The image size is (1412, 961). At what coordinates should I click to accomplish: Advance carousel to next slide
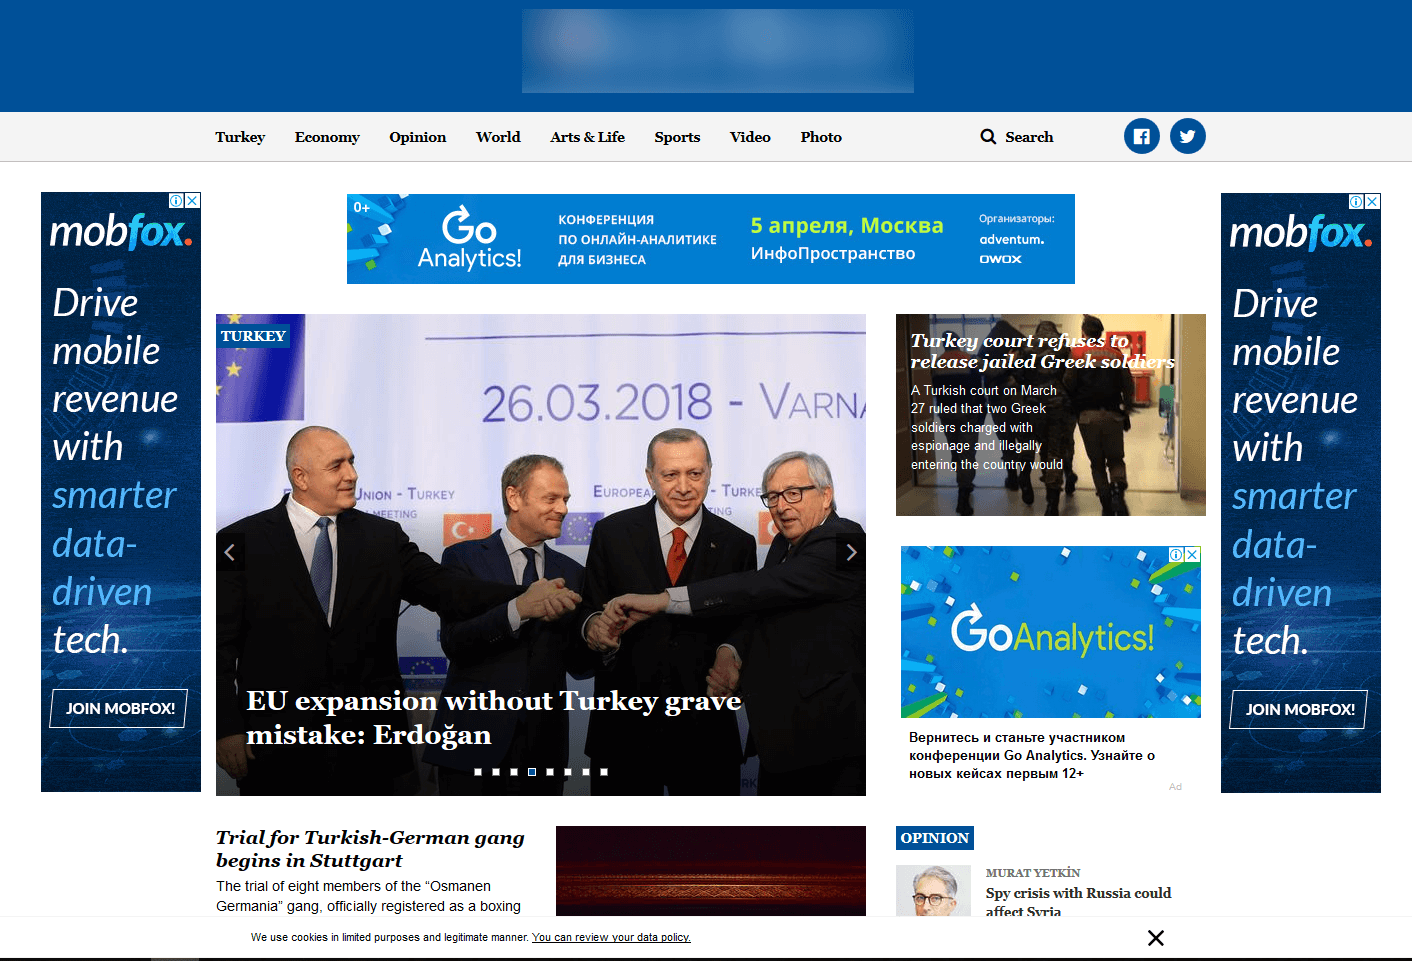[x=851, y=552]
